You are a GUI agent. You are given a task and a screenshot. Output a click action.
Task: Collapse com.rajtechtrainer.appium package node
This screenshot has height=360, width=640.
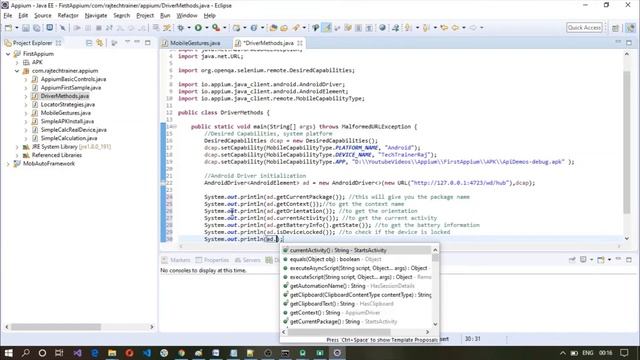coord(17,71)
